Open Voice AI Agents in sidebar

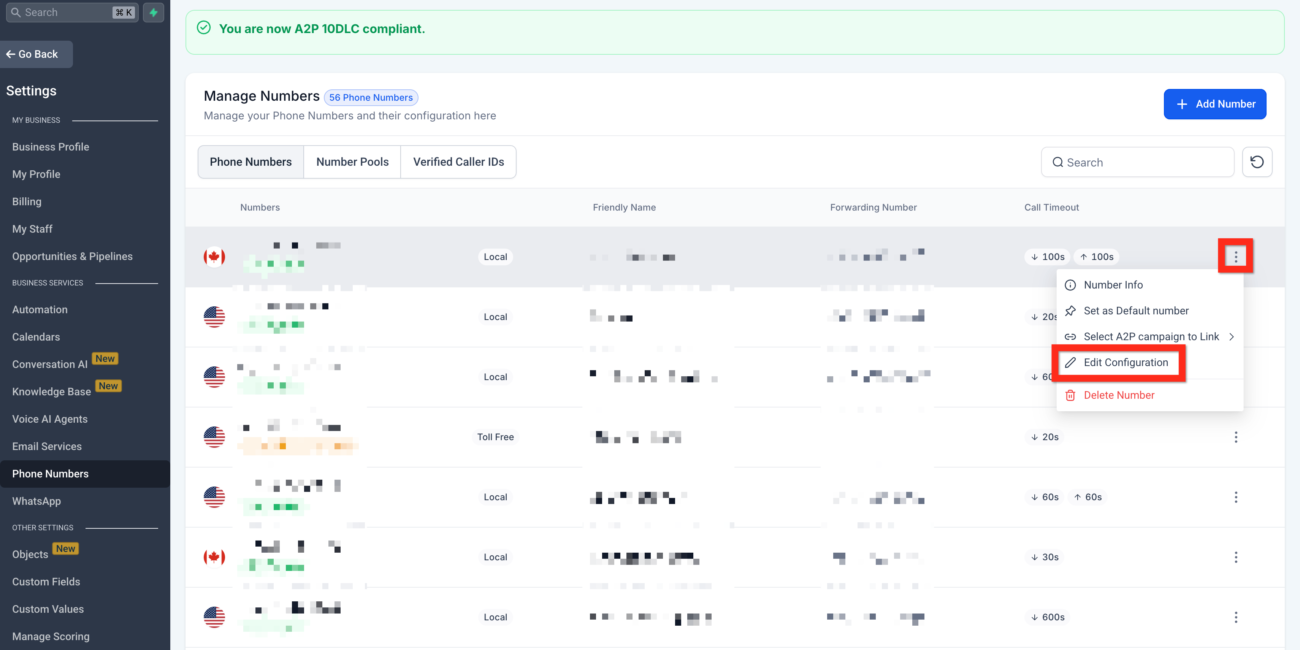tap(50, 419)
